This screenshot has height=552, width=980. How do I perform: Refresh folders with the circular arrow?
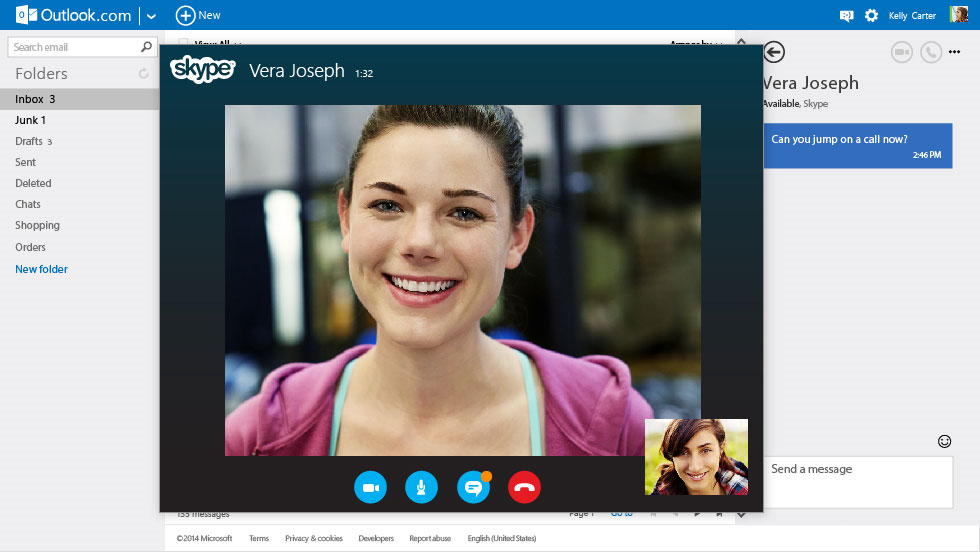[144, 74]
